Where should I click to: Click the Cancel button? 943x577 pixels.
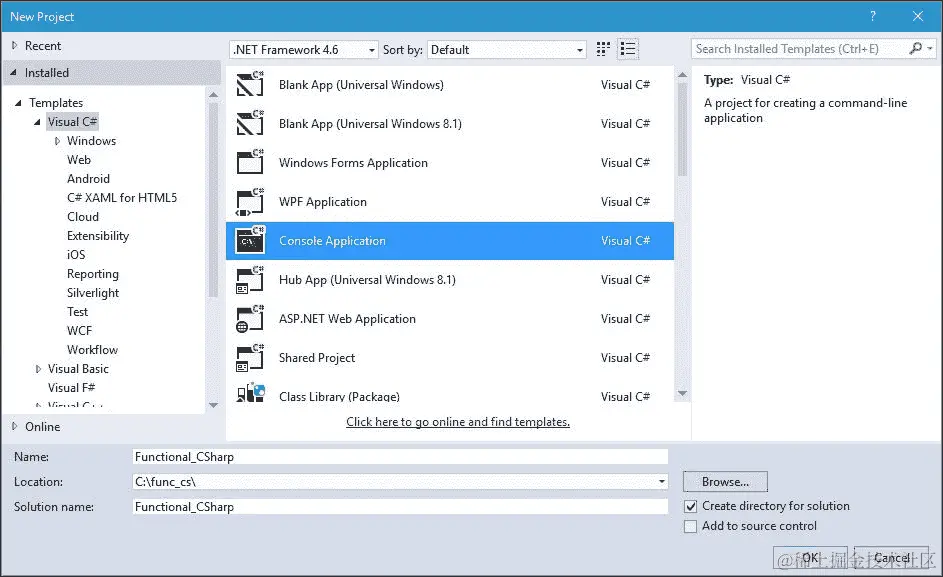[x=891, y=558]
